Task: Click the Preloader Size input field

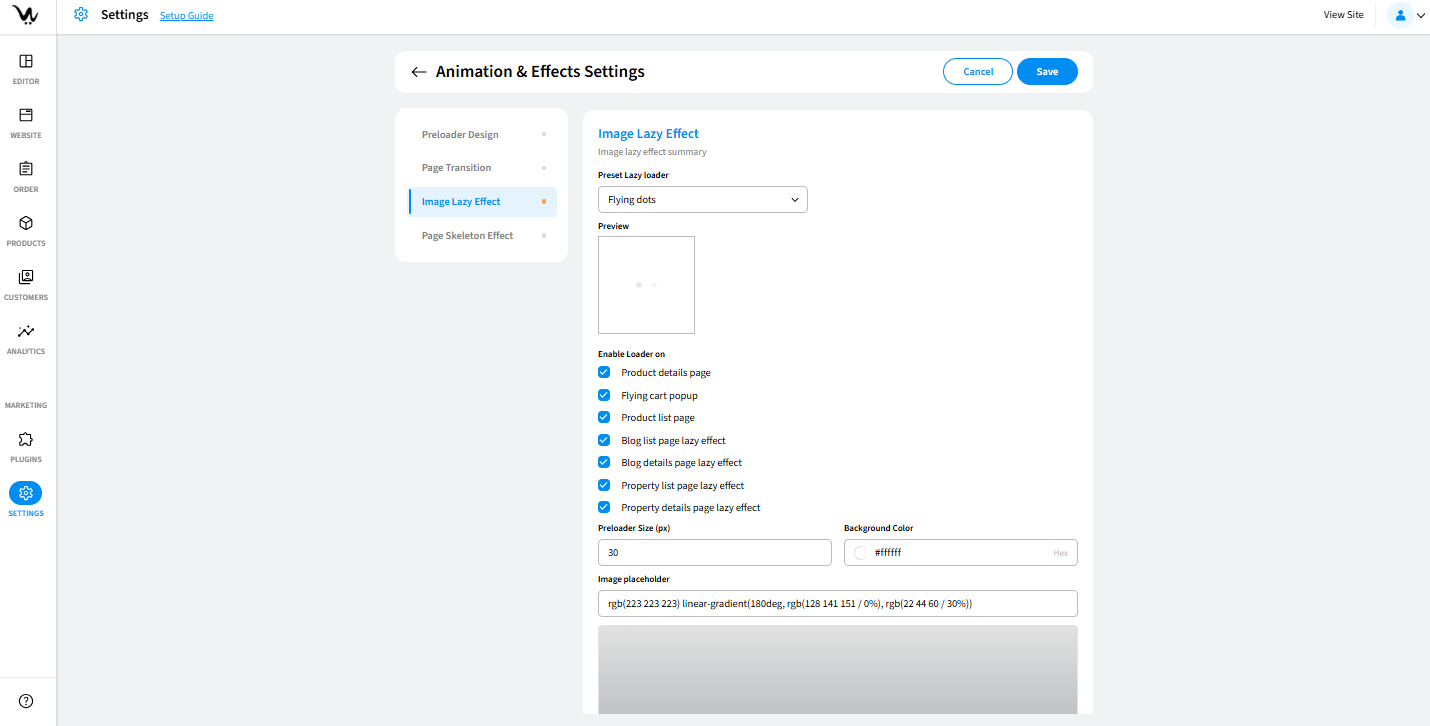Action: 714,553
